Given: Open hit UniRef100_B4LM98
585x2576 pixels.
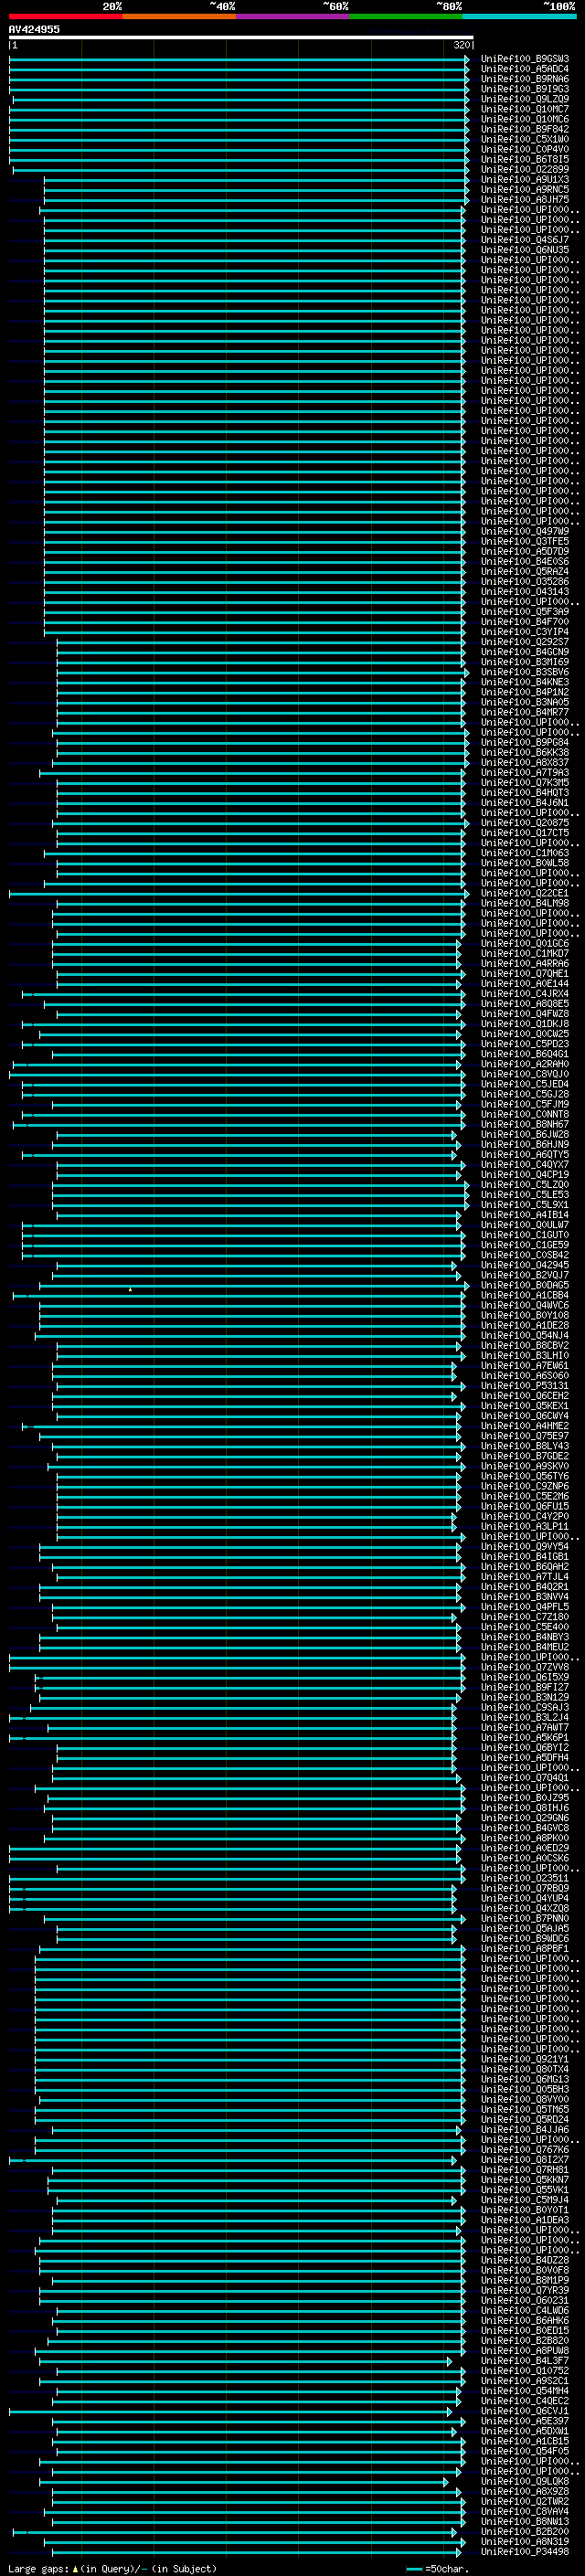Looking at the screenshot, I should tap(525, 903).
